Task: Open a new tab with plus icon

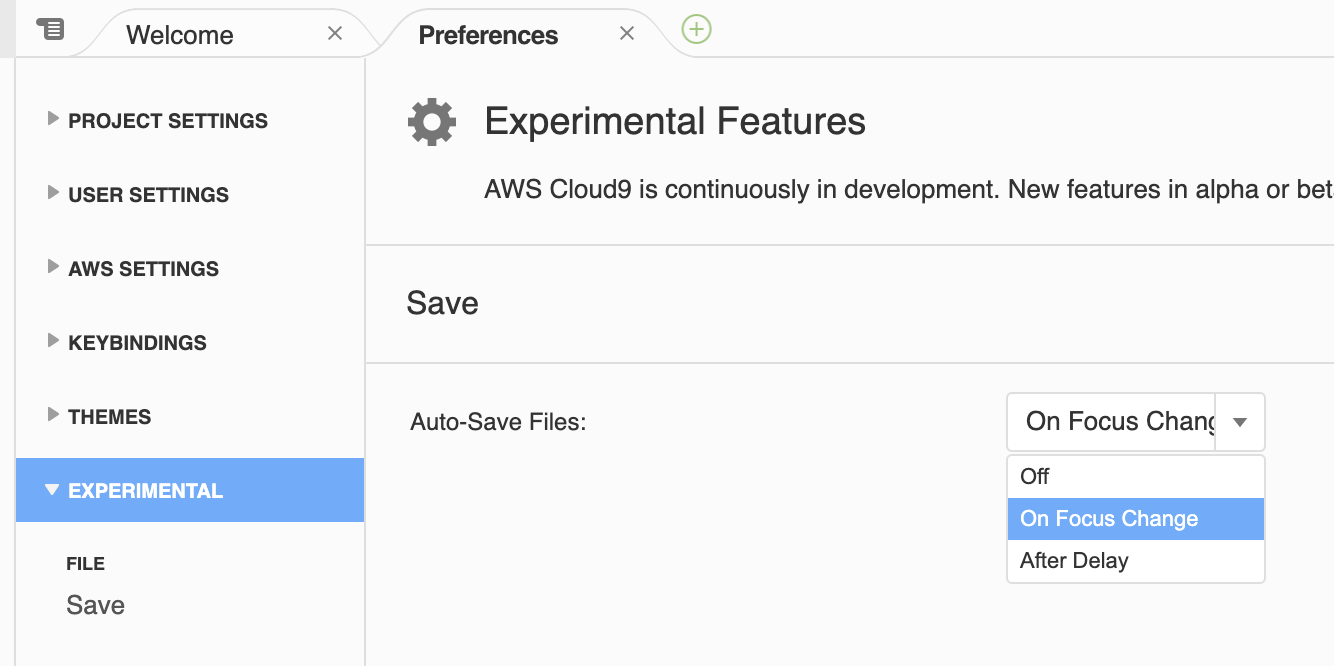Action: pos(696,30)
